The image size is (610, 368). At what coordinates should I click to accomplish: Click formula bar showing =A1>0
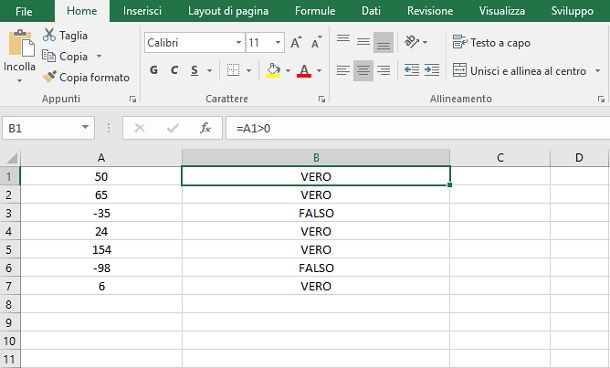(418, 128)
